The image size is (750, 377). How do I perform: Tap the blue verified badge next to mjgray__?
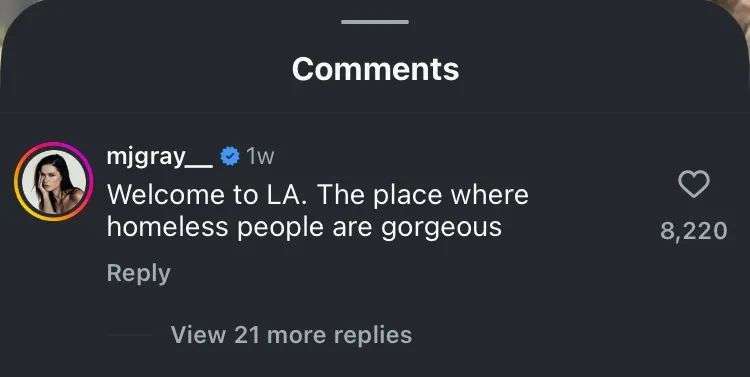click(x=230, y=156)
